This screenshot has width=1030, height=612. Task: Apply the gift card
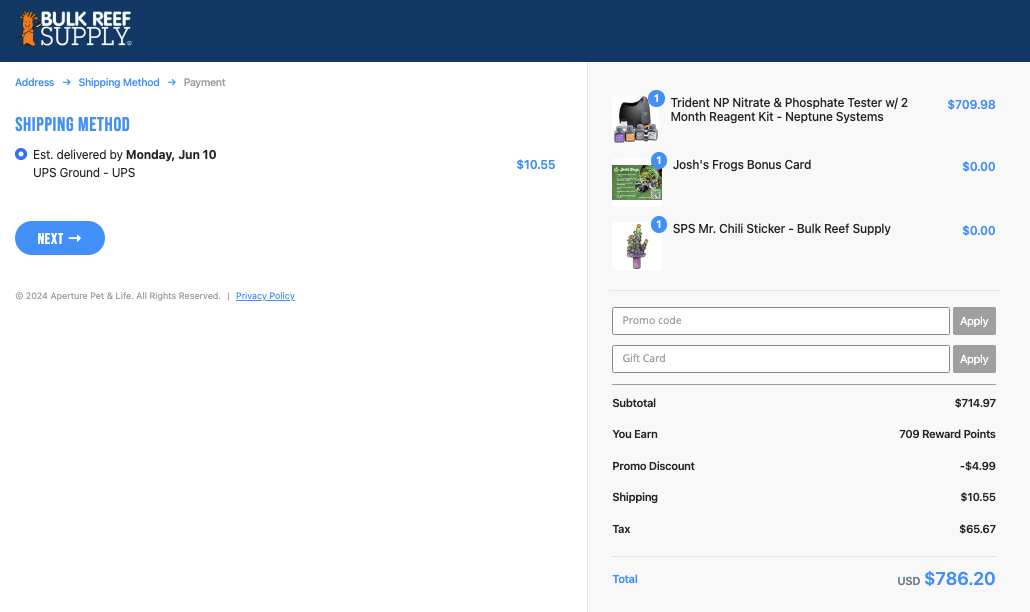tap(974, 359)
